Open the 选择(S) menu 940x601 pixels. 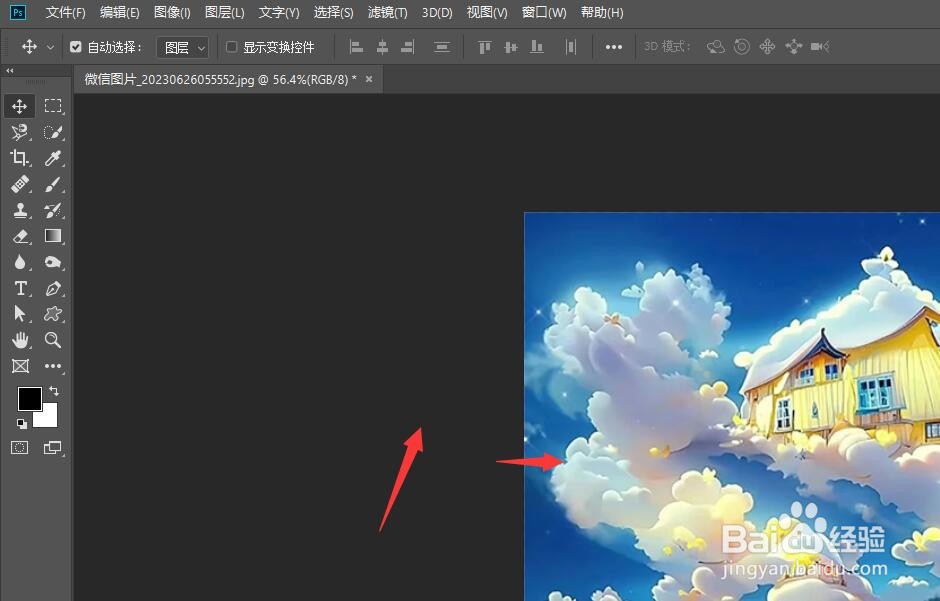coord(333,12)
